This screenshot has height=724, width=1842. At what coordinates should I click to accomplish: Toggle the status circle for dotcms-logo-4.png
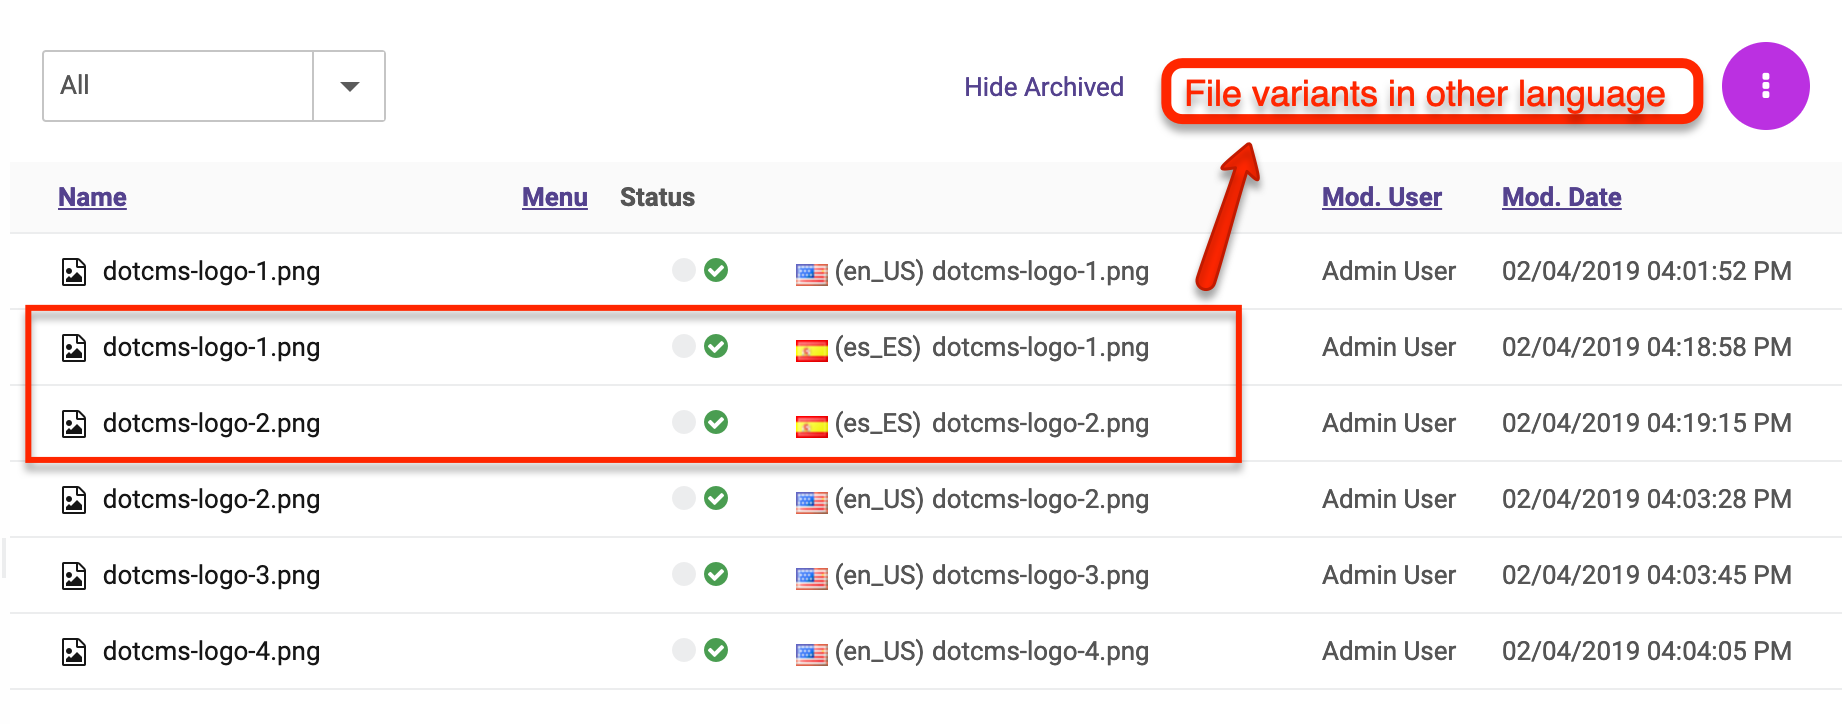click(x=683, y=650)
